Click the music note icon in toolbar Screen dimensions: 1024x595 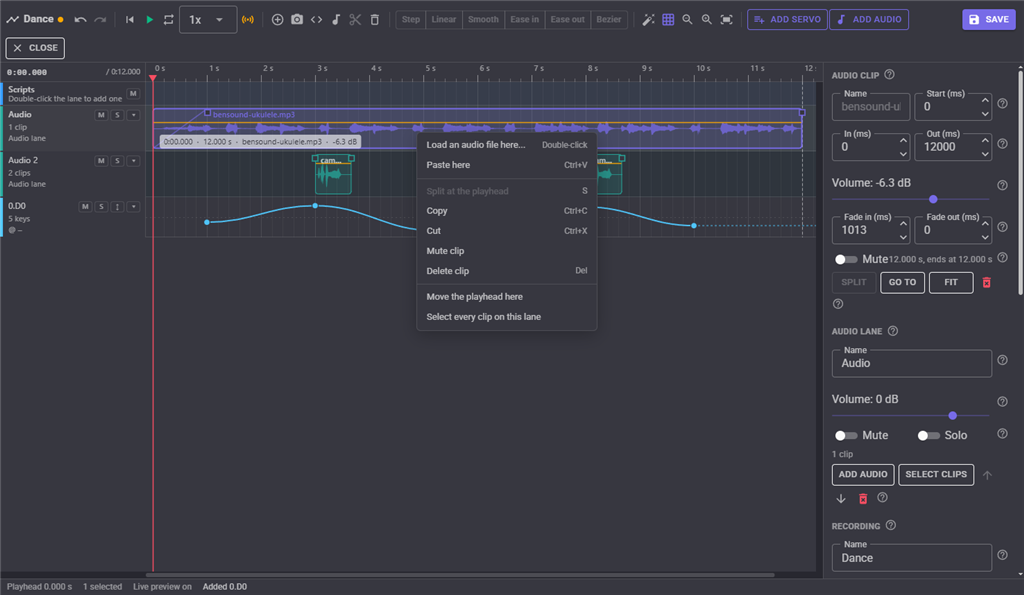(336, 20)
